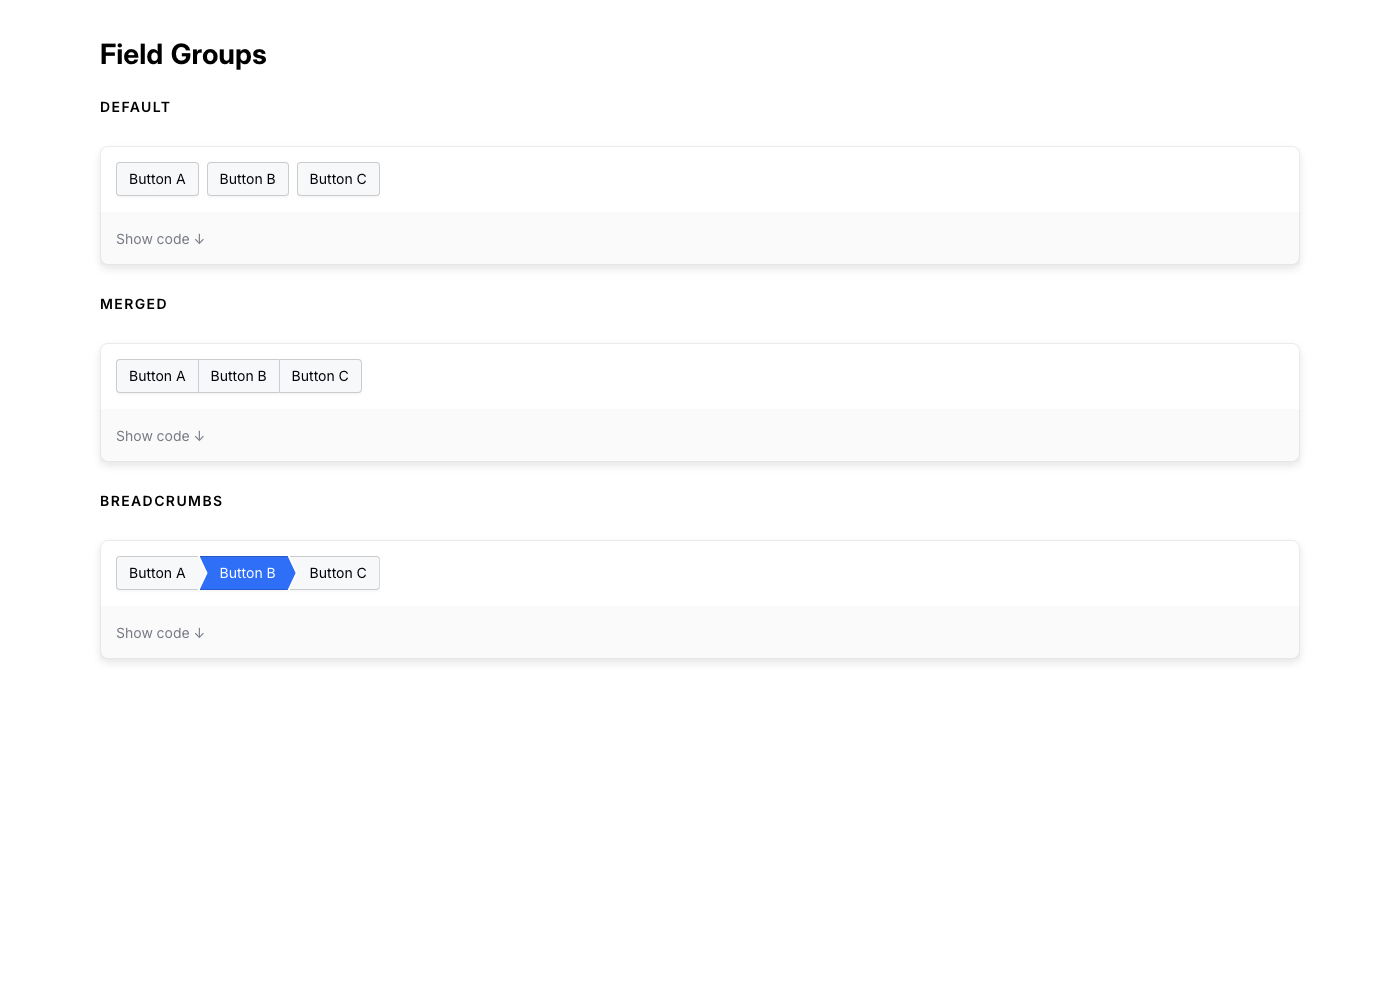Choose Button C in the Merged group
Screen dimensions: 1400x1000
[320, 376]
